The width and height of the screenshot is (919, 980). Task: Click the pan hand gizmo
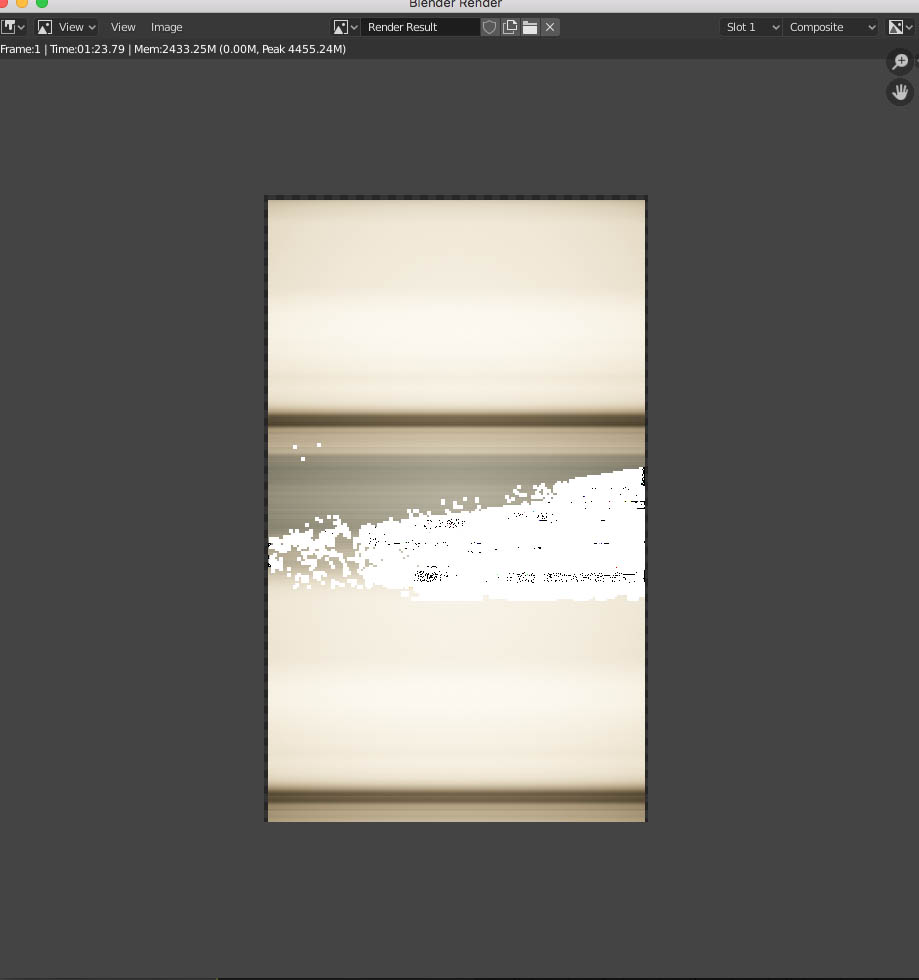tap(900, 93)
